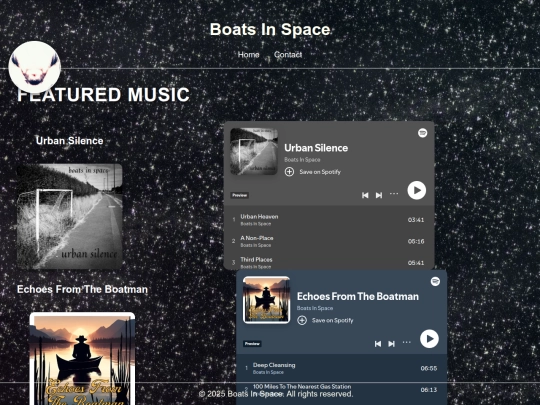This screenshot has width=540, height=405.
Task: Click Save on Spotify text in Echoes From The Boatman player
Action: tap(333, 320)
